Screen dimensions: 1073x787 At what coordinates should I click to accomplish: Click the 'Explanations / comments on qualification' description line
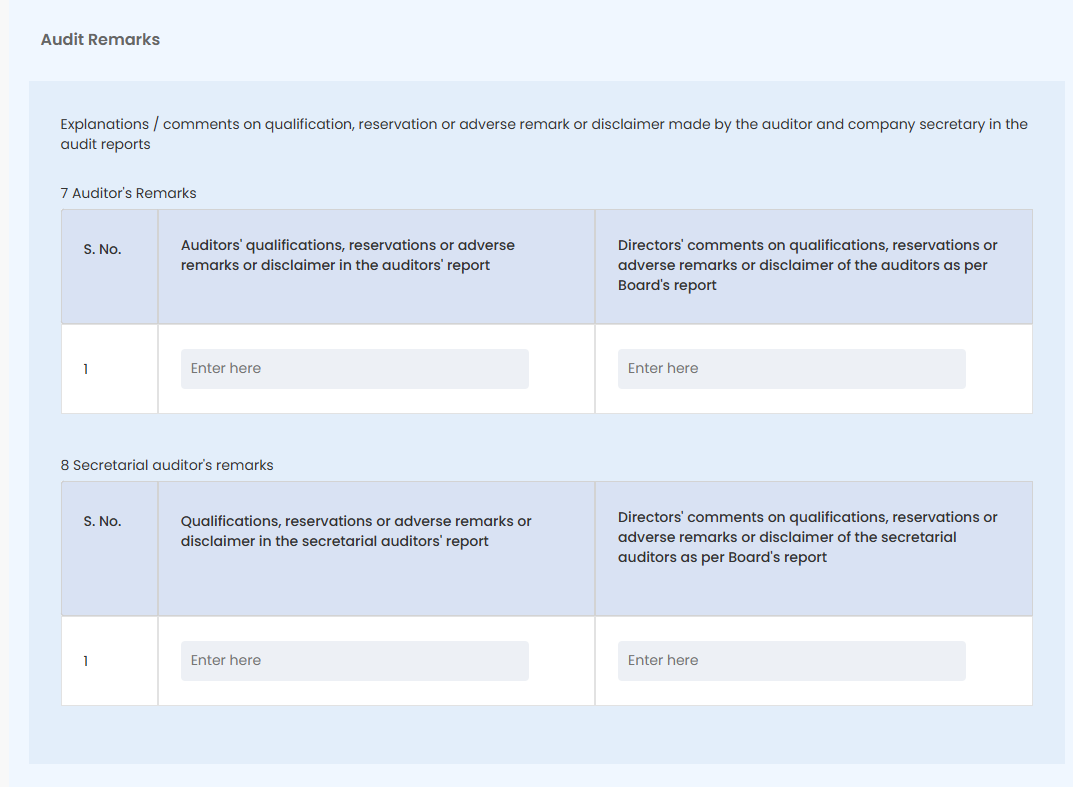(x=543, y=125)
